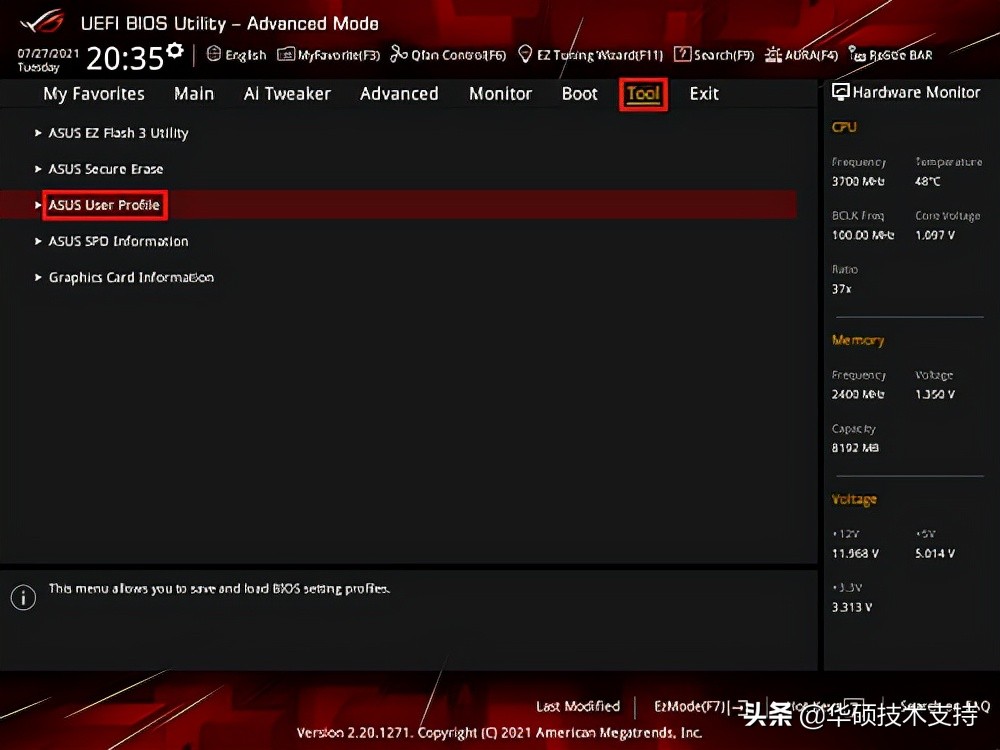
Task: Click the 20:35 clock display
Action: (125, 59)
